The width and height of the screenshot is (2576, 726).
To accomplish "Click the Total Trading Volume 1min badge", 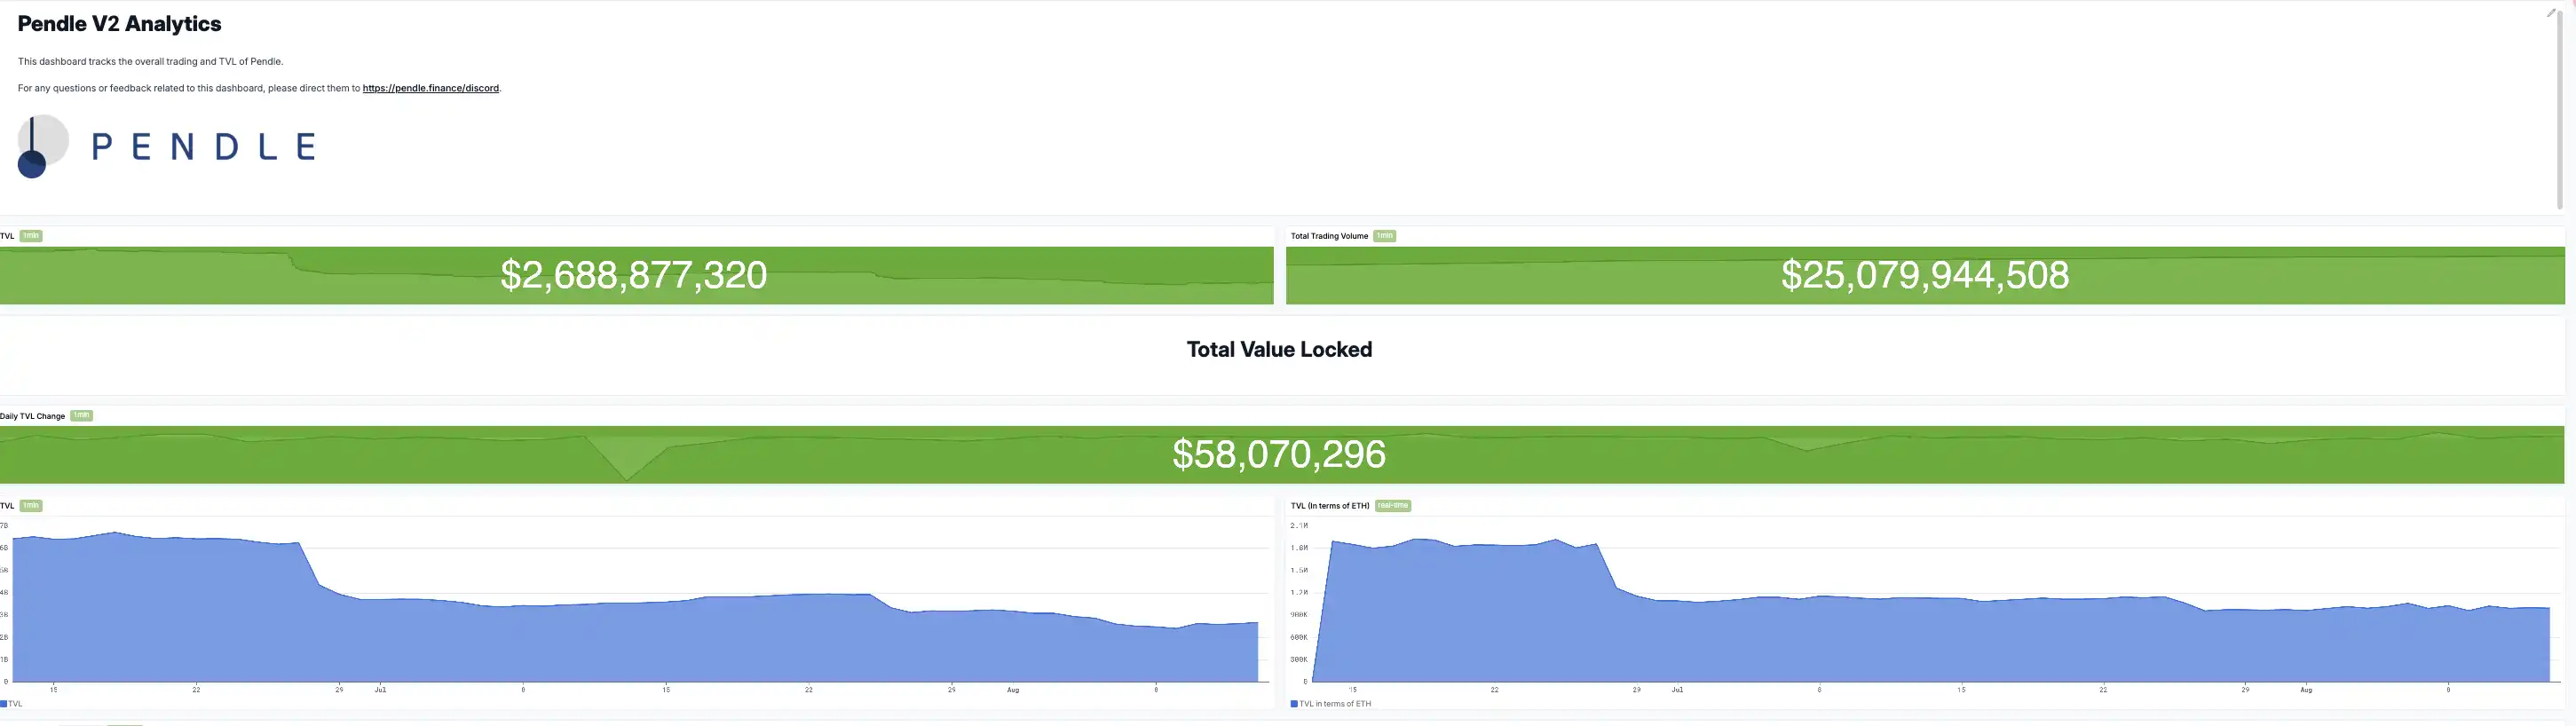I will click(x=1384, y=236).
